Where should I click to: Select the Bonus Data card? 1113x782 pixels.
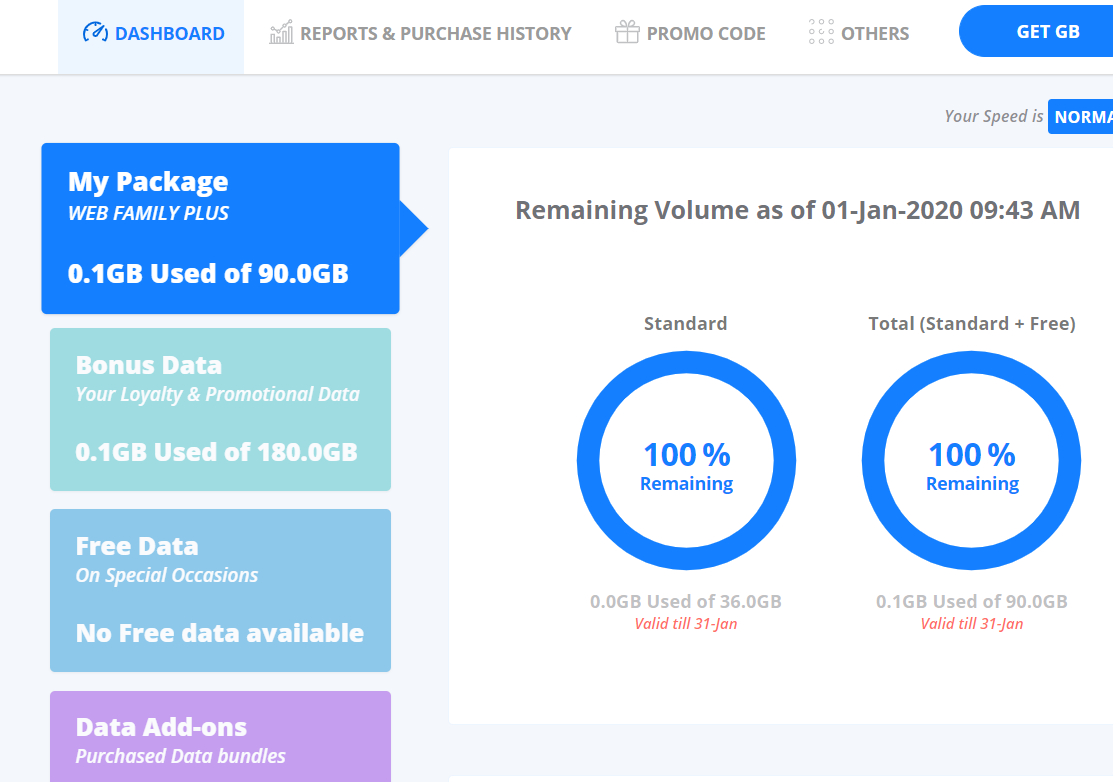221,409
